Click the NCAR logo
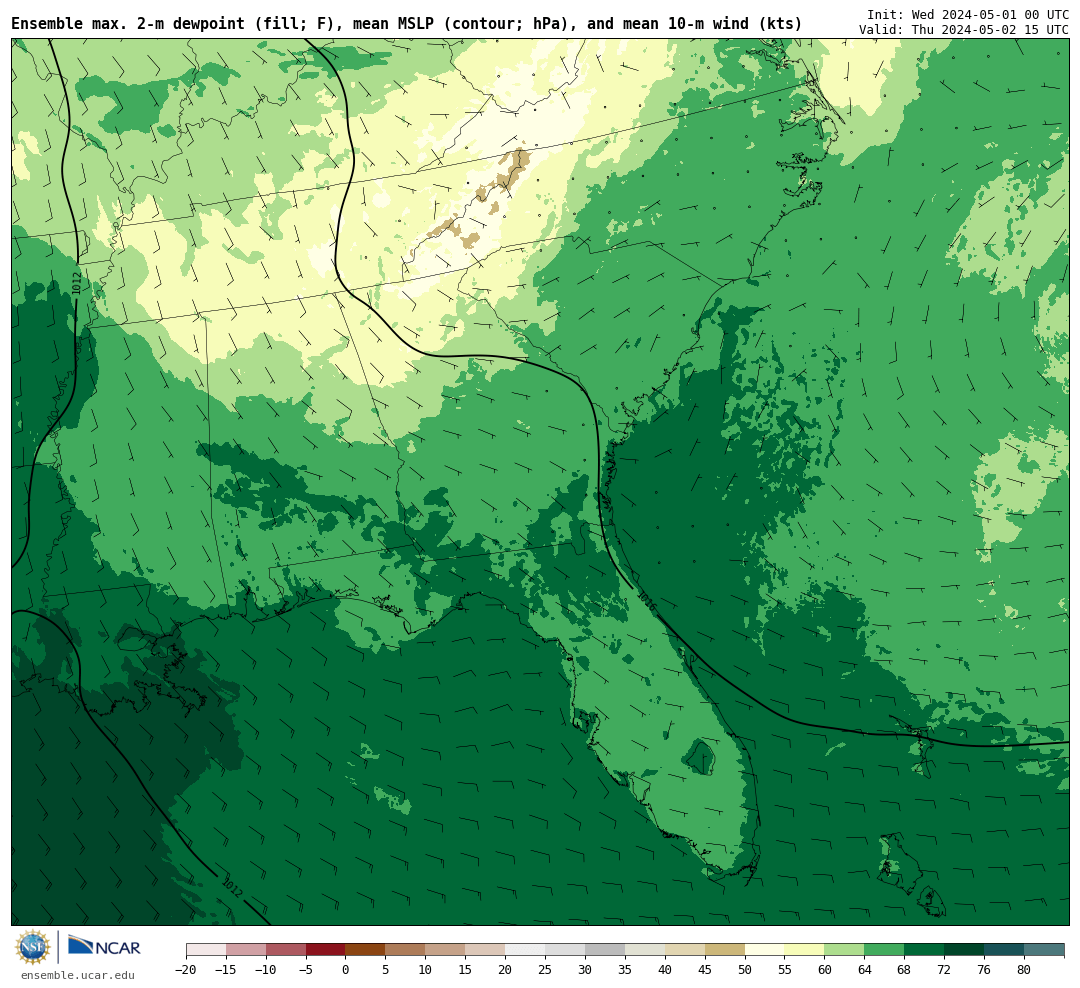The width and height of the screenshot is (1080, 988). (104, 946)
